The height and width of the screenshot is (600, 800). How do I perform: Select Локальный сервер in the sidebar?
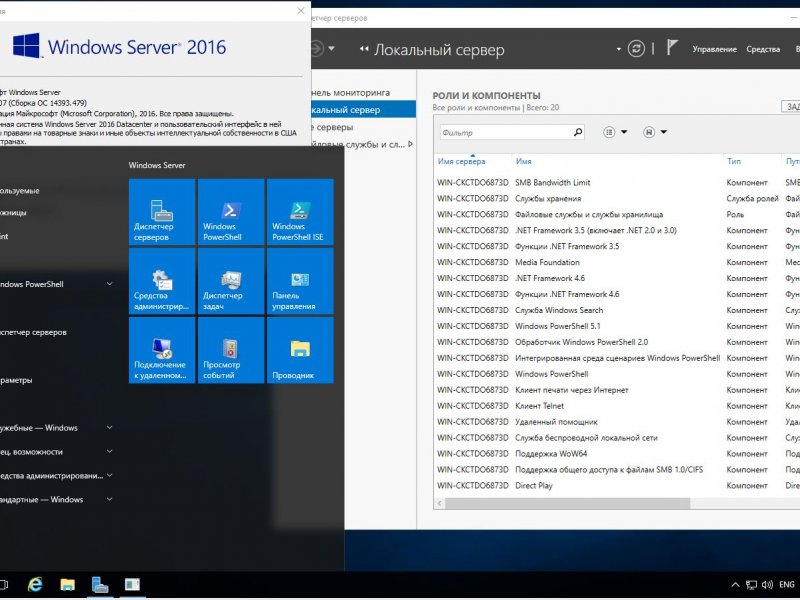coord(364,110)
